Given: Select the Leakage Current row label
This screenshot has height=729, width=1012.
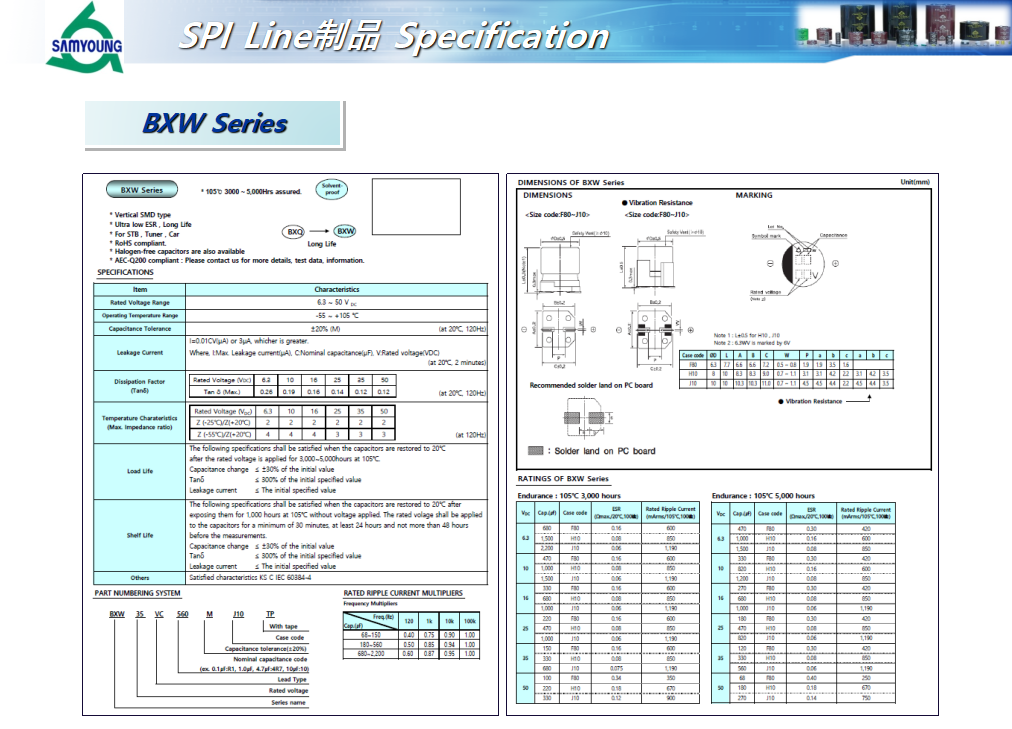Looking at the screenshot, I should point(139,353).
